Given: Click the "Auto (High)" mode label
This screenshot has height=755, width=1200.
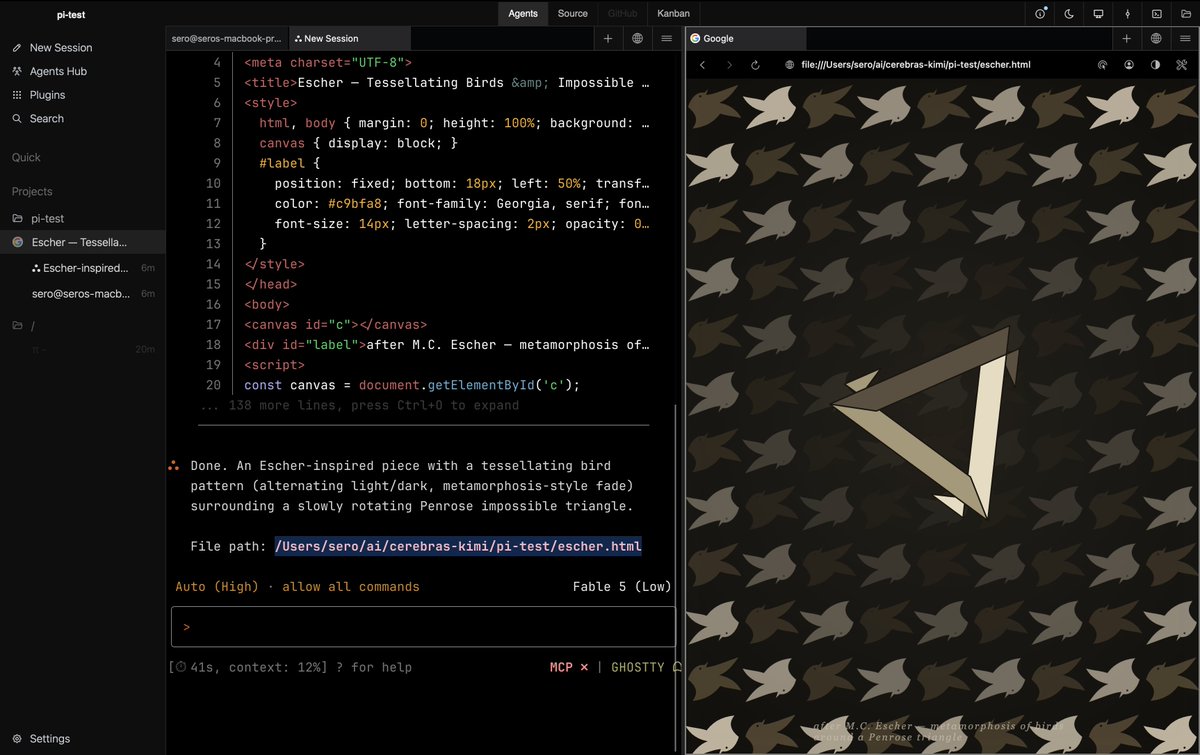Looking at the screenshot, I should (217, 587).
